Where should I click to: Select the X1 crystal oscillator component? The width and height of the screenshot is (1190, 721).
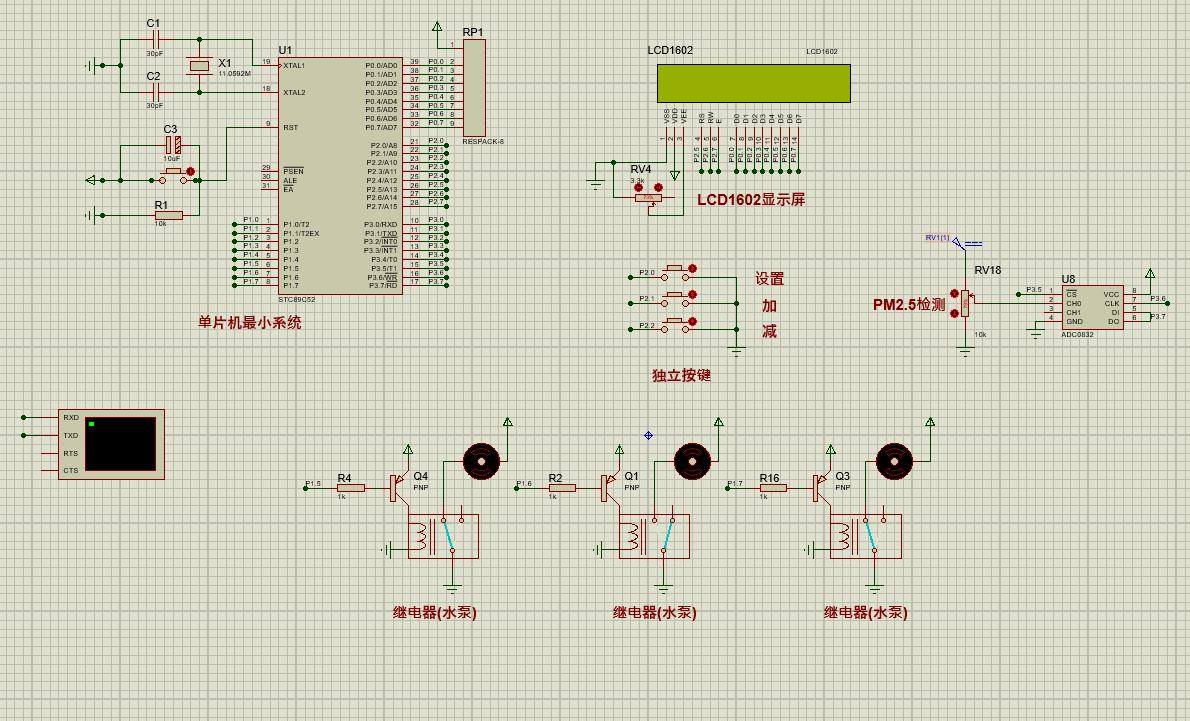[x=200, y=66]
